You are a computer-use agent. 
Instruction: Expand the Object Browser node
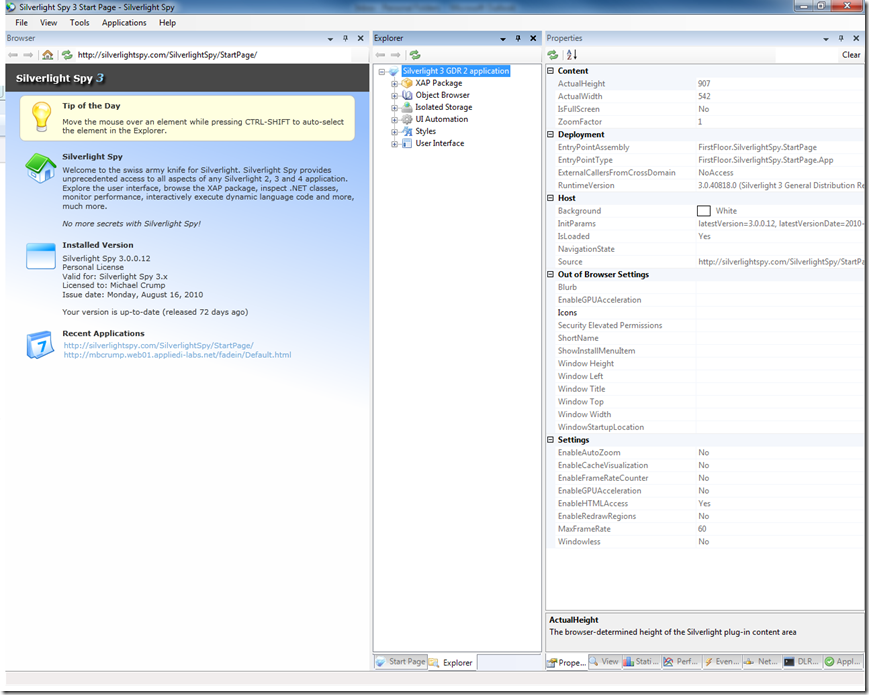click(395, 95)
